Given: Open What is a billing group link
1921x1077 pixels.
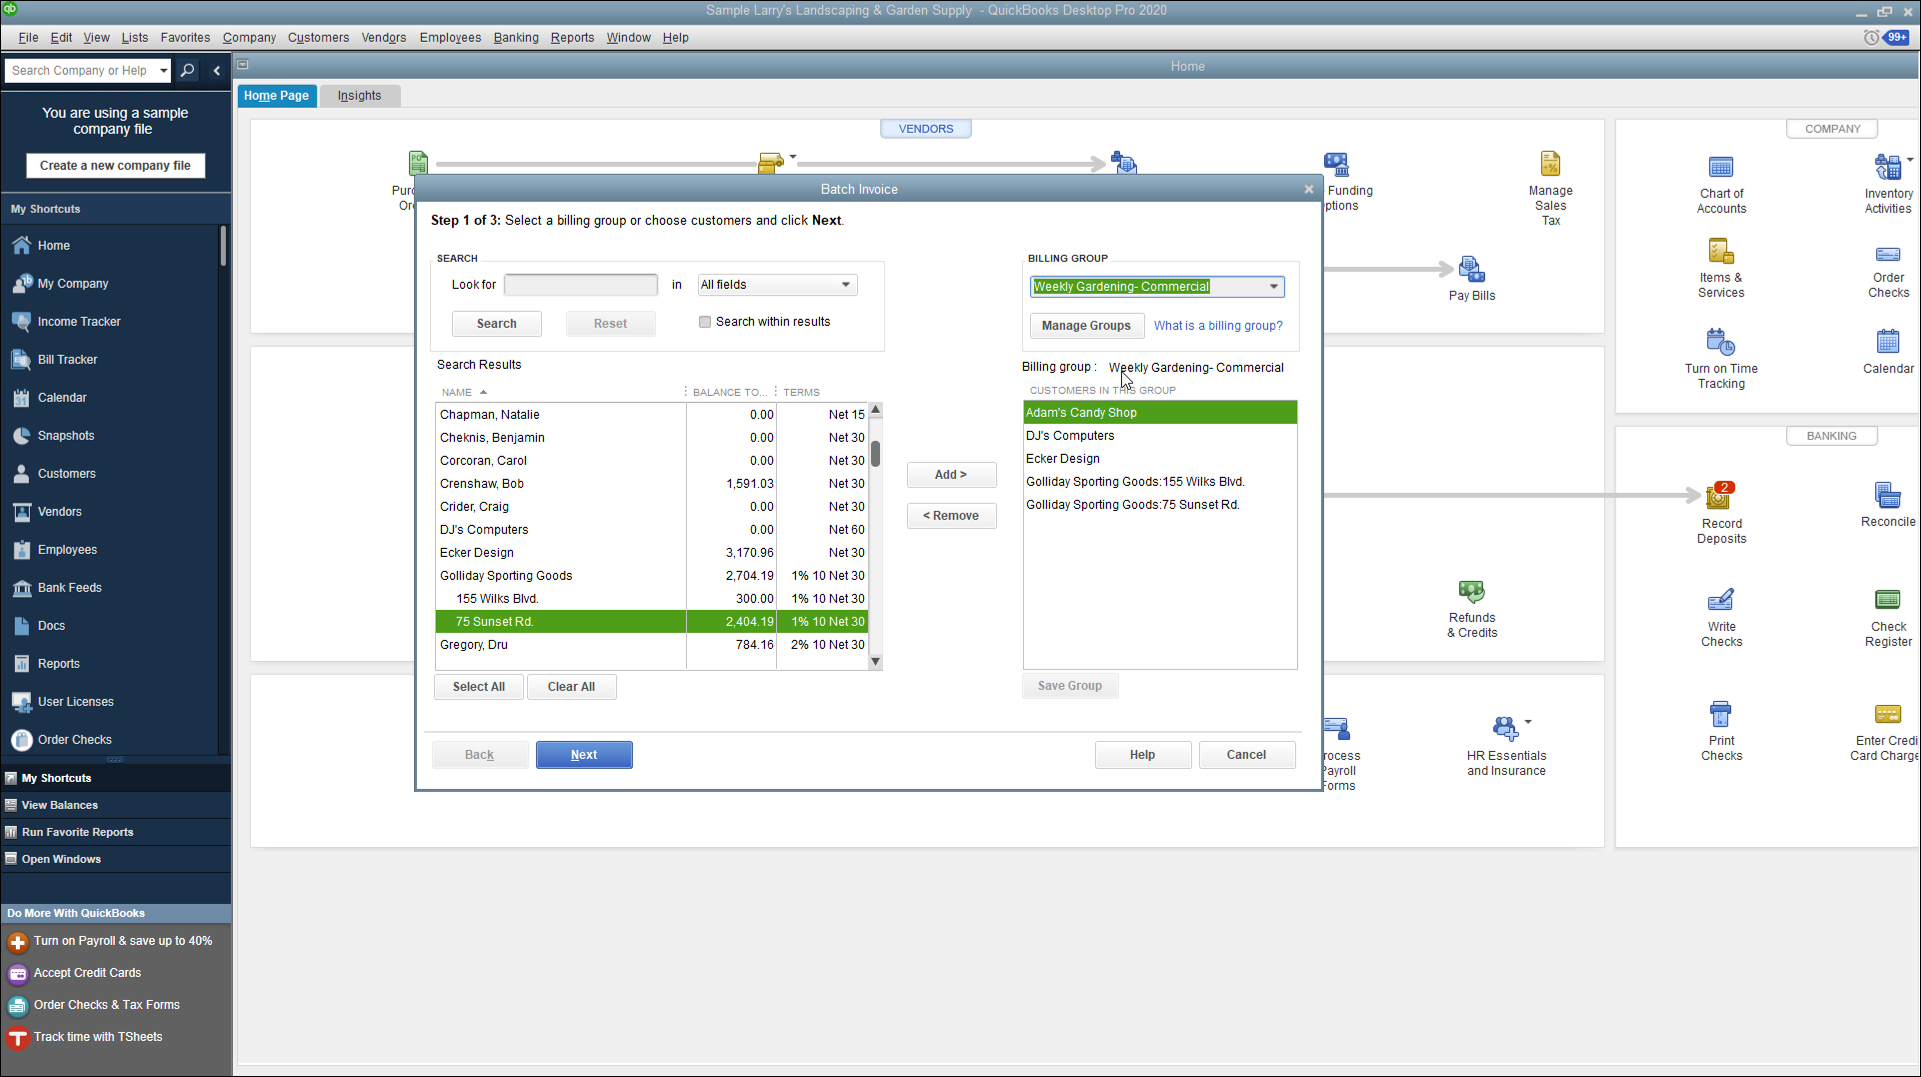Looking at the screenshot, I should [1218, 326].
